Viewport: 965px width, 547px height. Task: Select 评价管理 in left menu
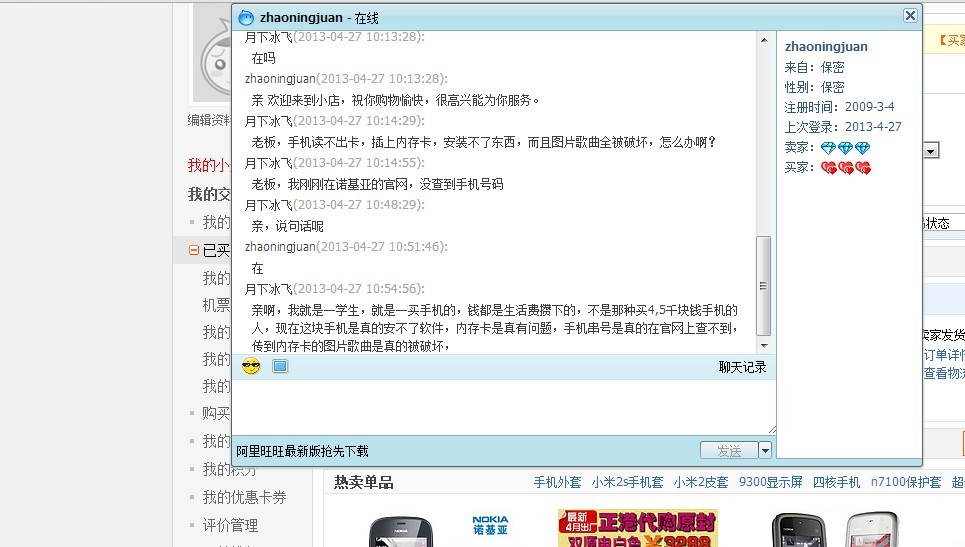click(230, 525)
